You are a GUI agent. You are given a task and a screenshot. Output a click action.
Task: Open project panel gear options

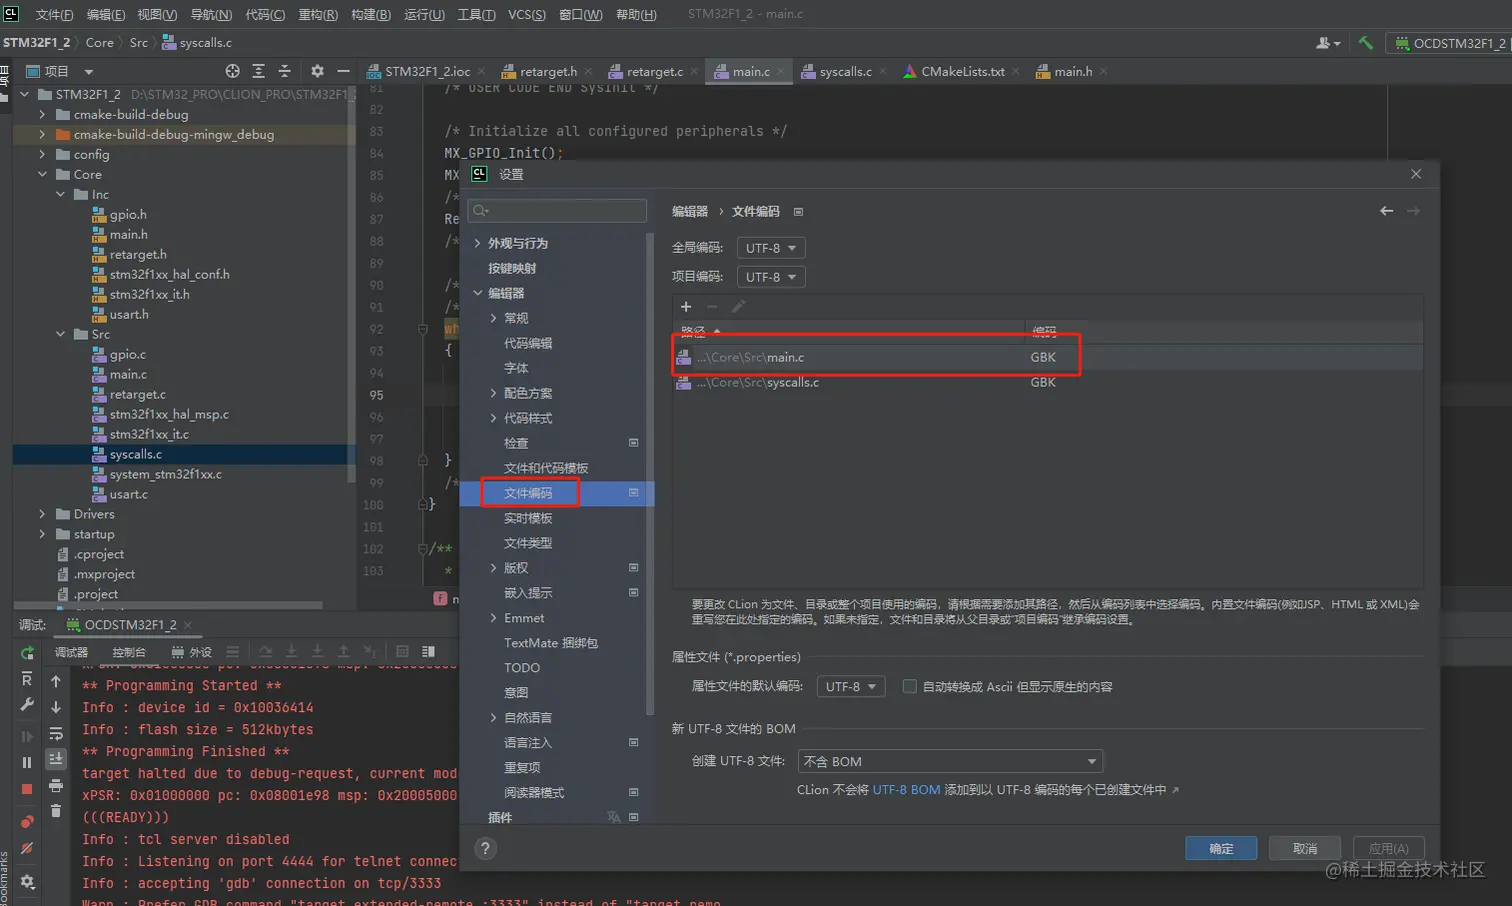[317, 71]
